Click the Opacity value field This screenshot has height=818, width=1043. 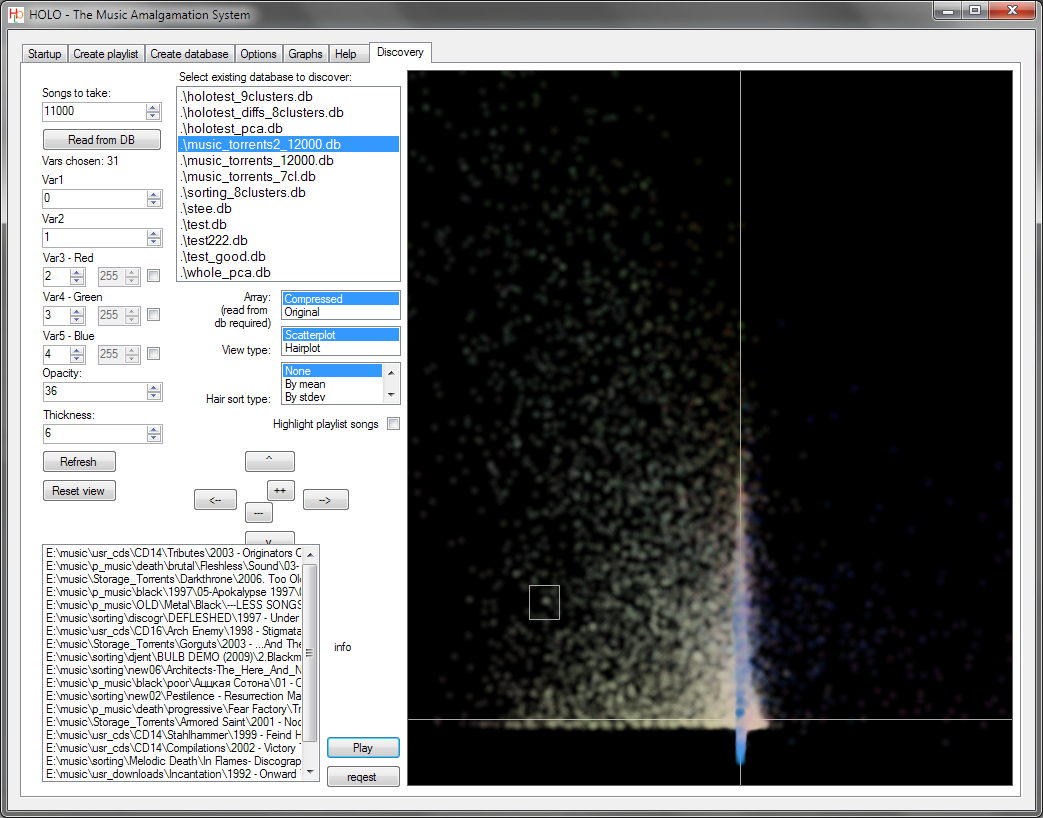tap(94, 392)
